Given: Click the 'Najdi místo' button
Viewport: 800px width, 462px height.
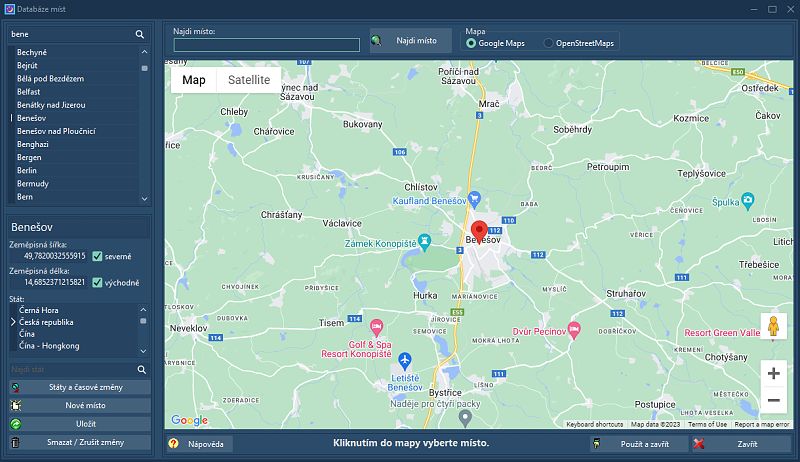Looking at the screenshot, I should (x=410, y=41).
